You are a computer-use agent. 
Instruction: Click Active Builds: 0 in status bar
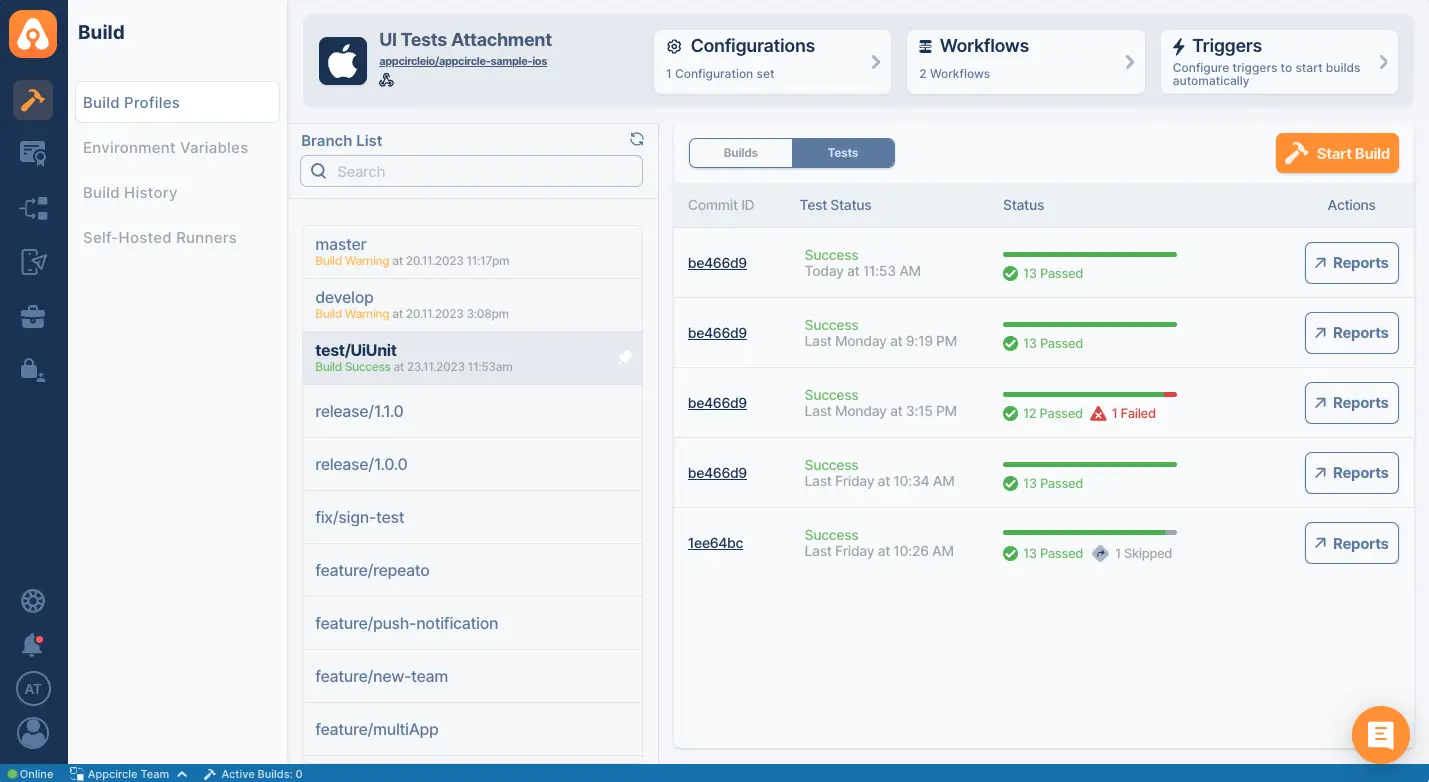point(253,774)
